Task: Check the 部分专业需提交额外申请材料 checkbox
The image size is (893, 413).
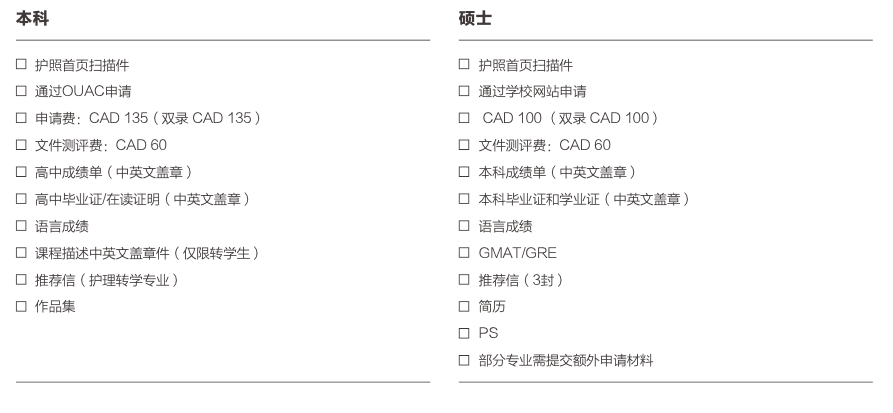Action: click(464, 360)
